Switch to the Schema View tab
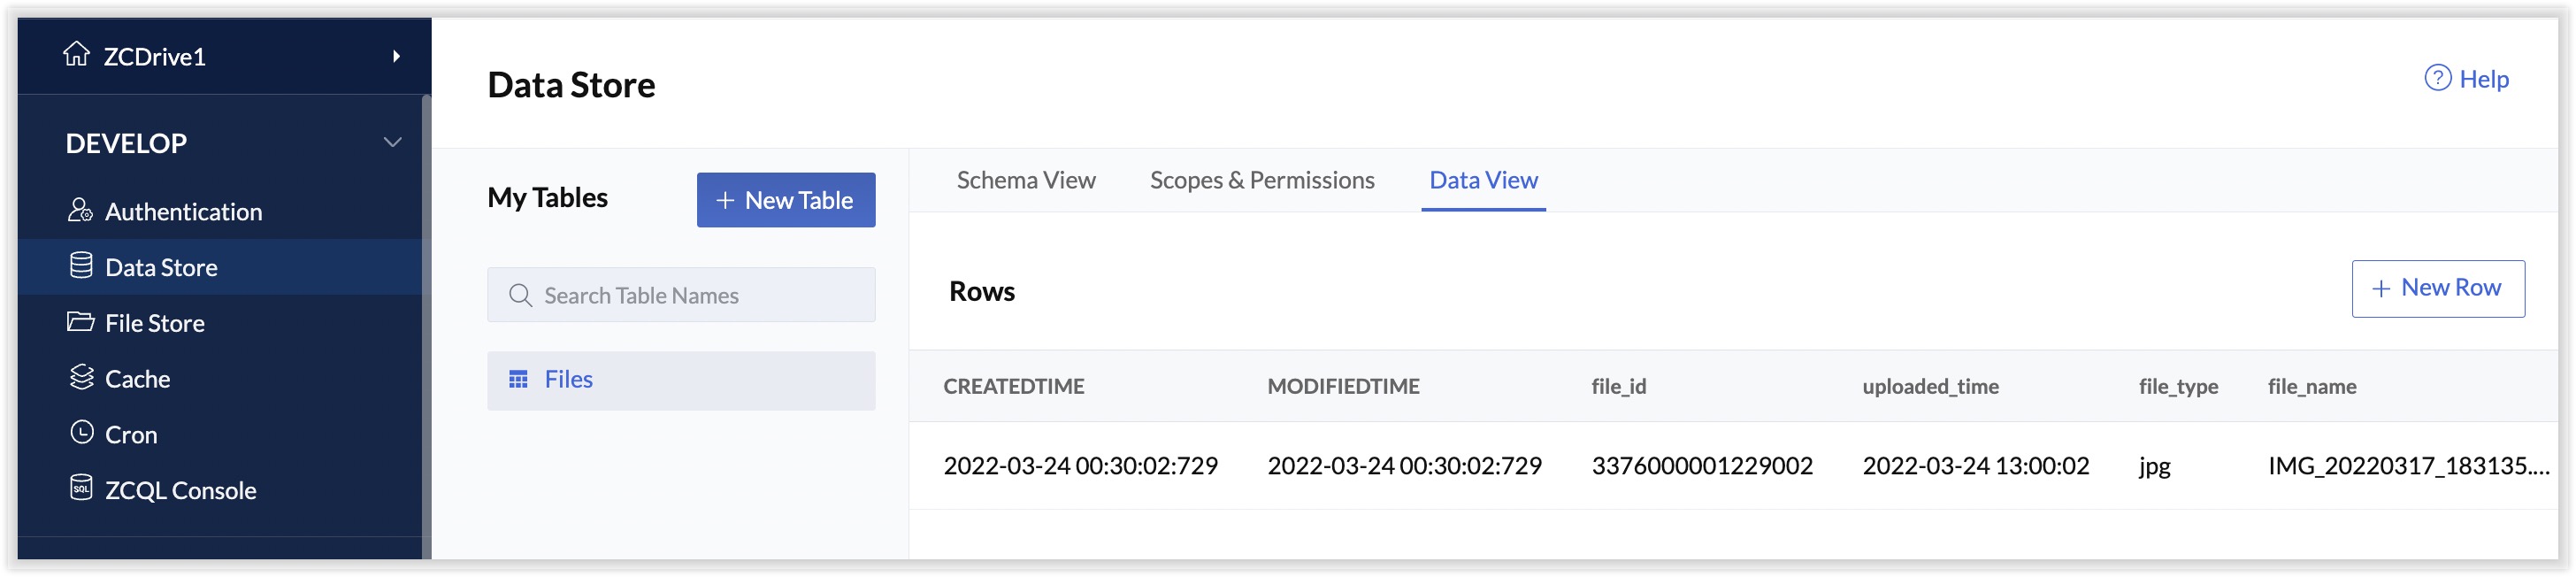 tap(1025, 180)
